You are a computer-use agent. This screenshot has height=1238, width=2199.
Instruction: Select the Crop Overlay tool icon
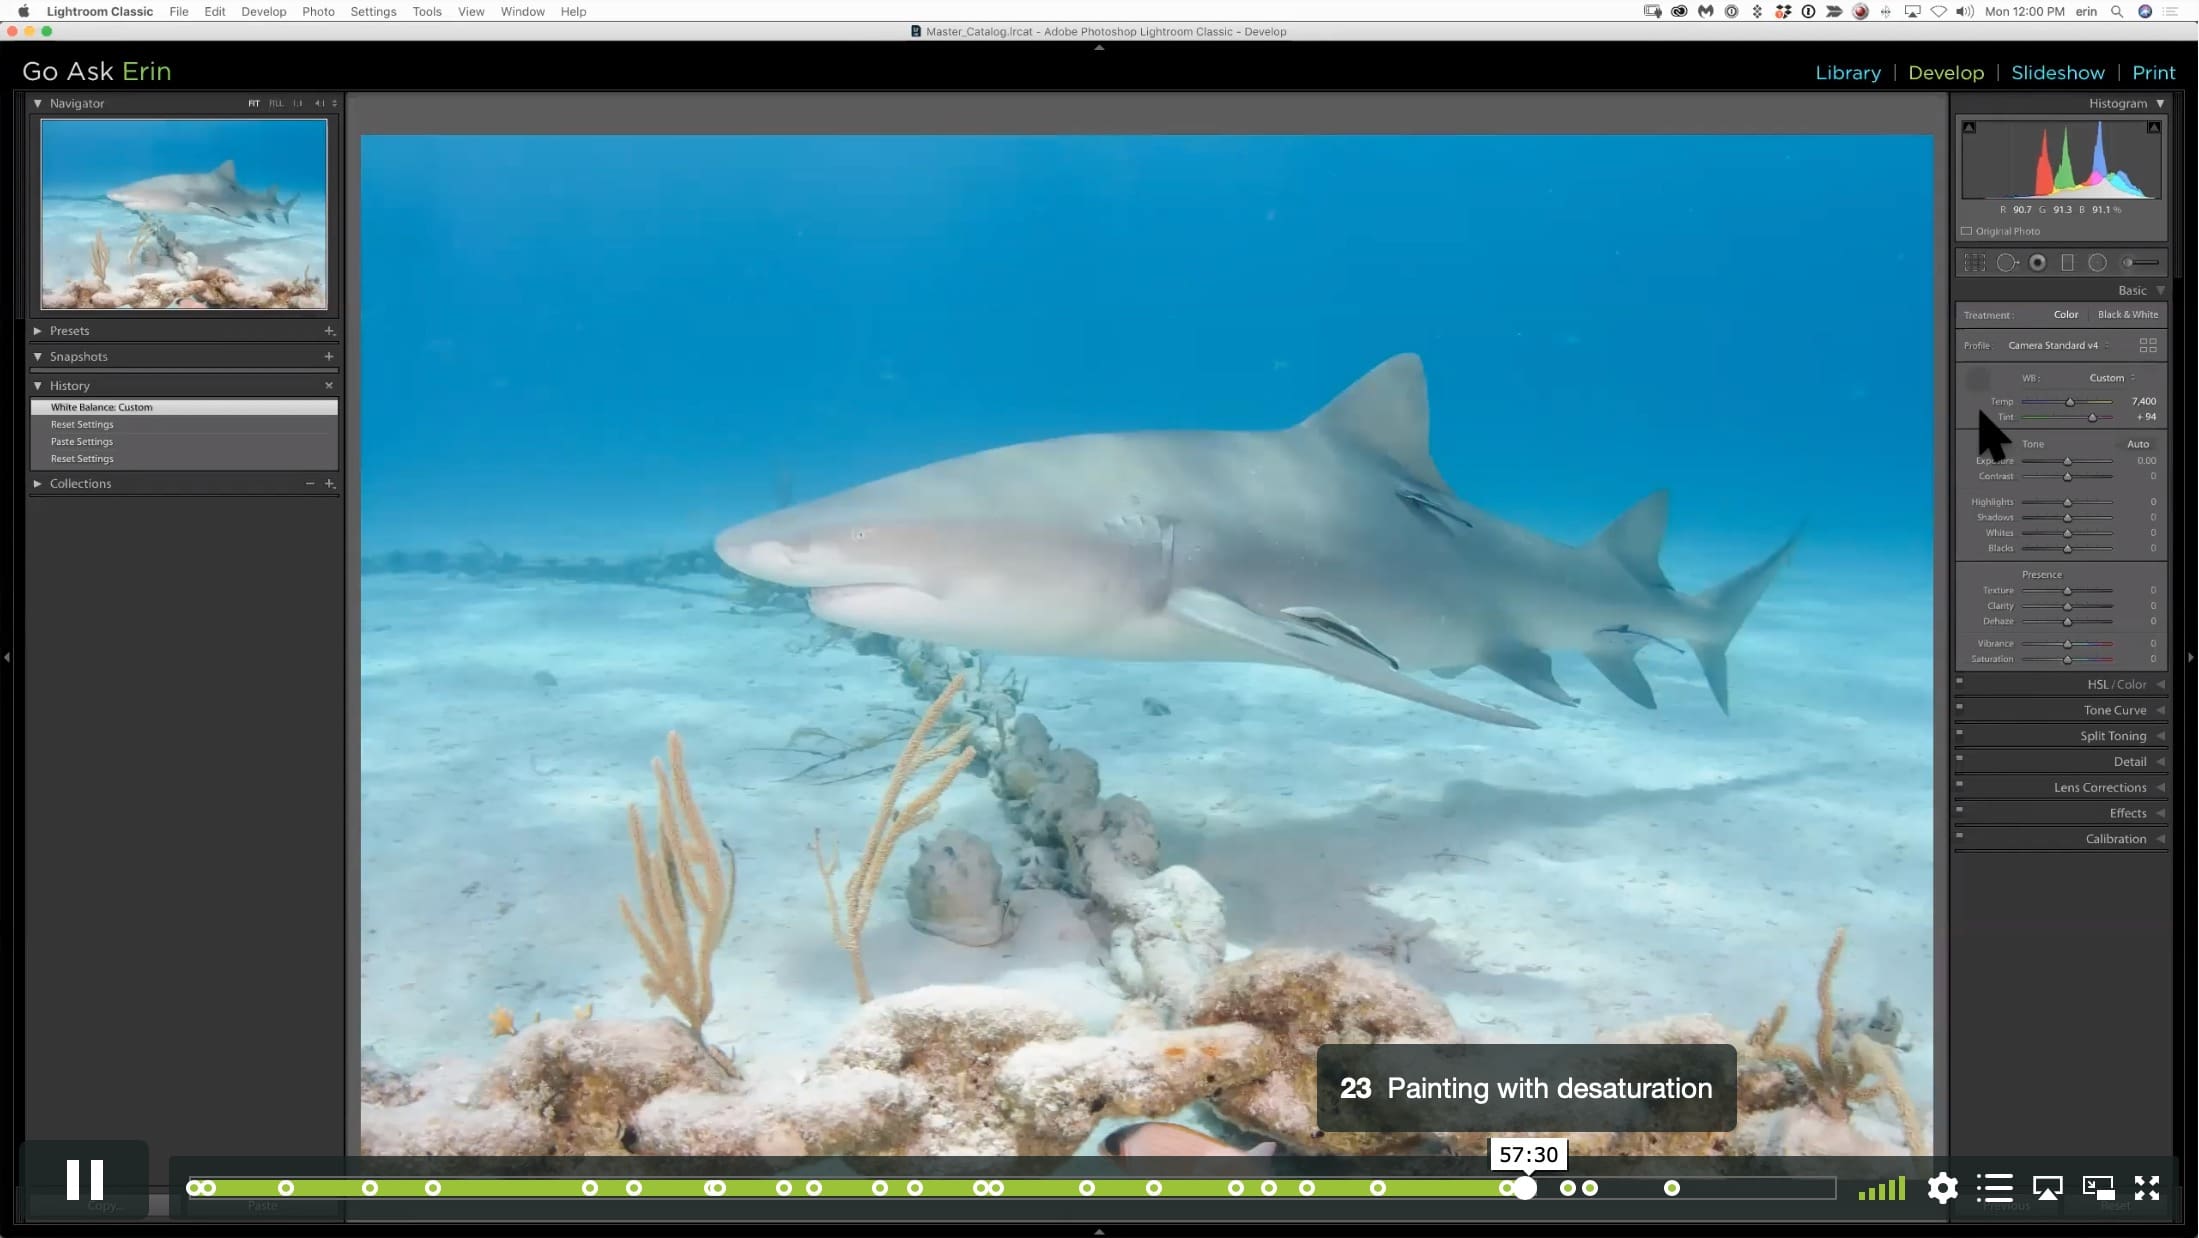[1975, 263]
